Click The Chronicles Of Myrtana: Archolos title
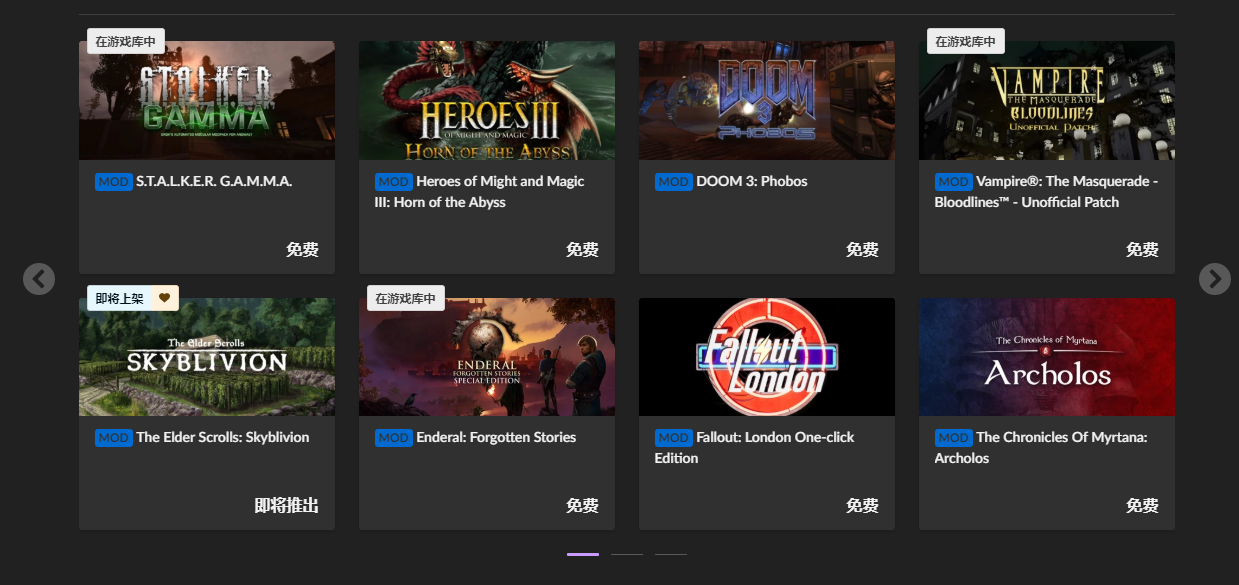The height and width of the screenshot is (585, 1239). (1061, 437)
